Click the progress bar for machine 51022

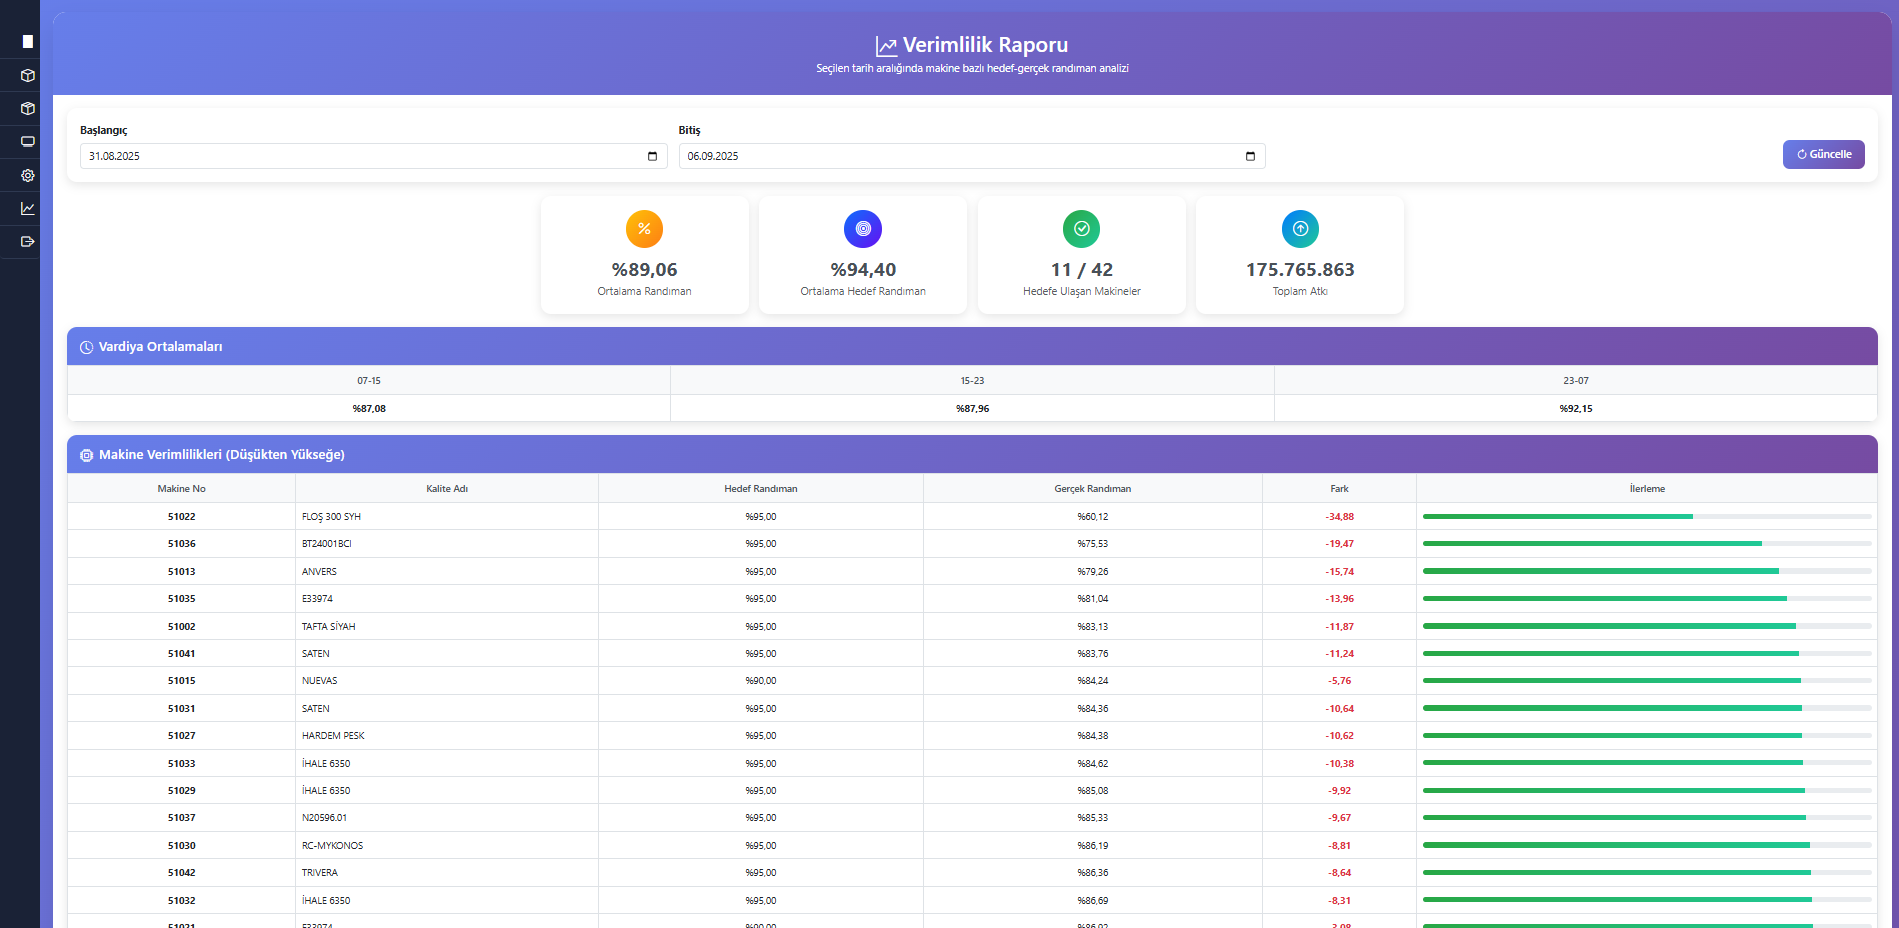click(x=1646, y=517)
